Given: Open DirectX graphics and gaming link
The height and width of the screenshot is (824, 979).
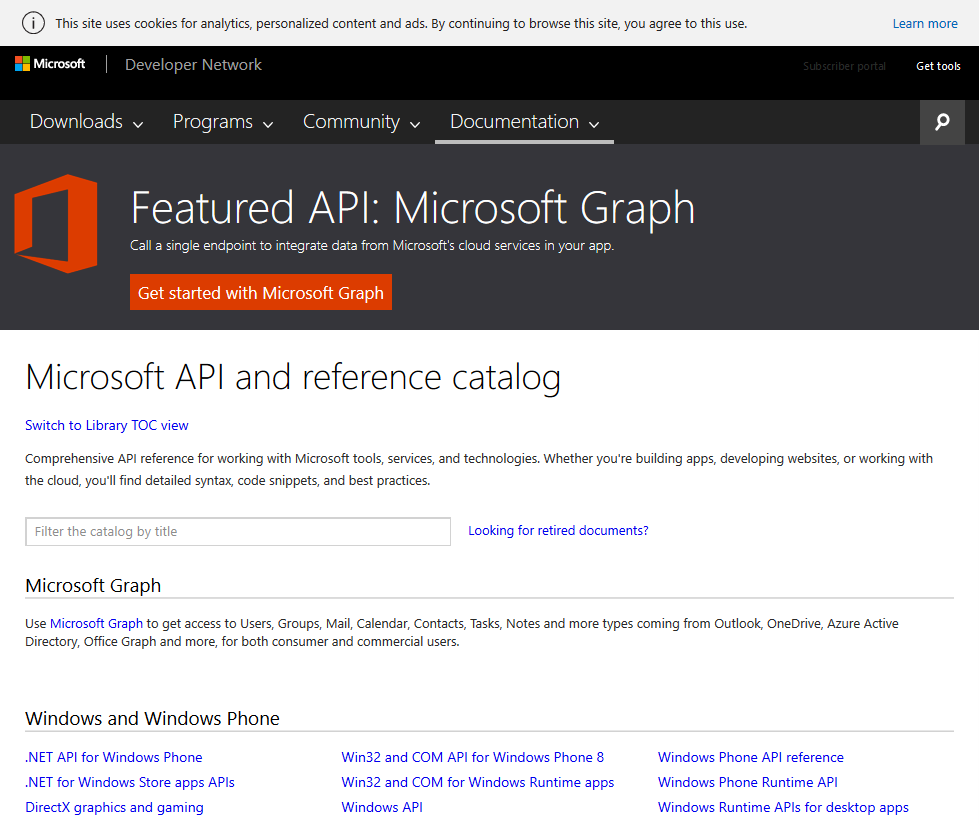Looking at the screenshot, I should (114, 807).
